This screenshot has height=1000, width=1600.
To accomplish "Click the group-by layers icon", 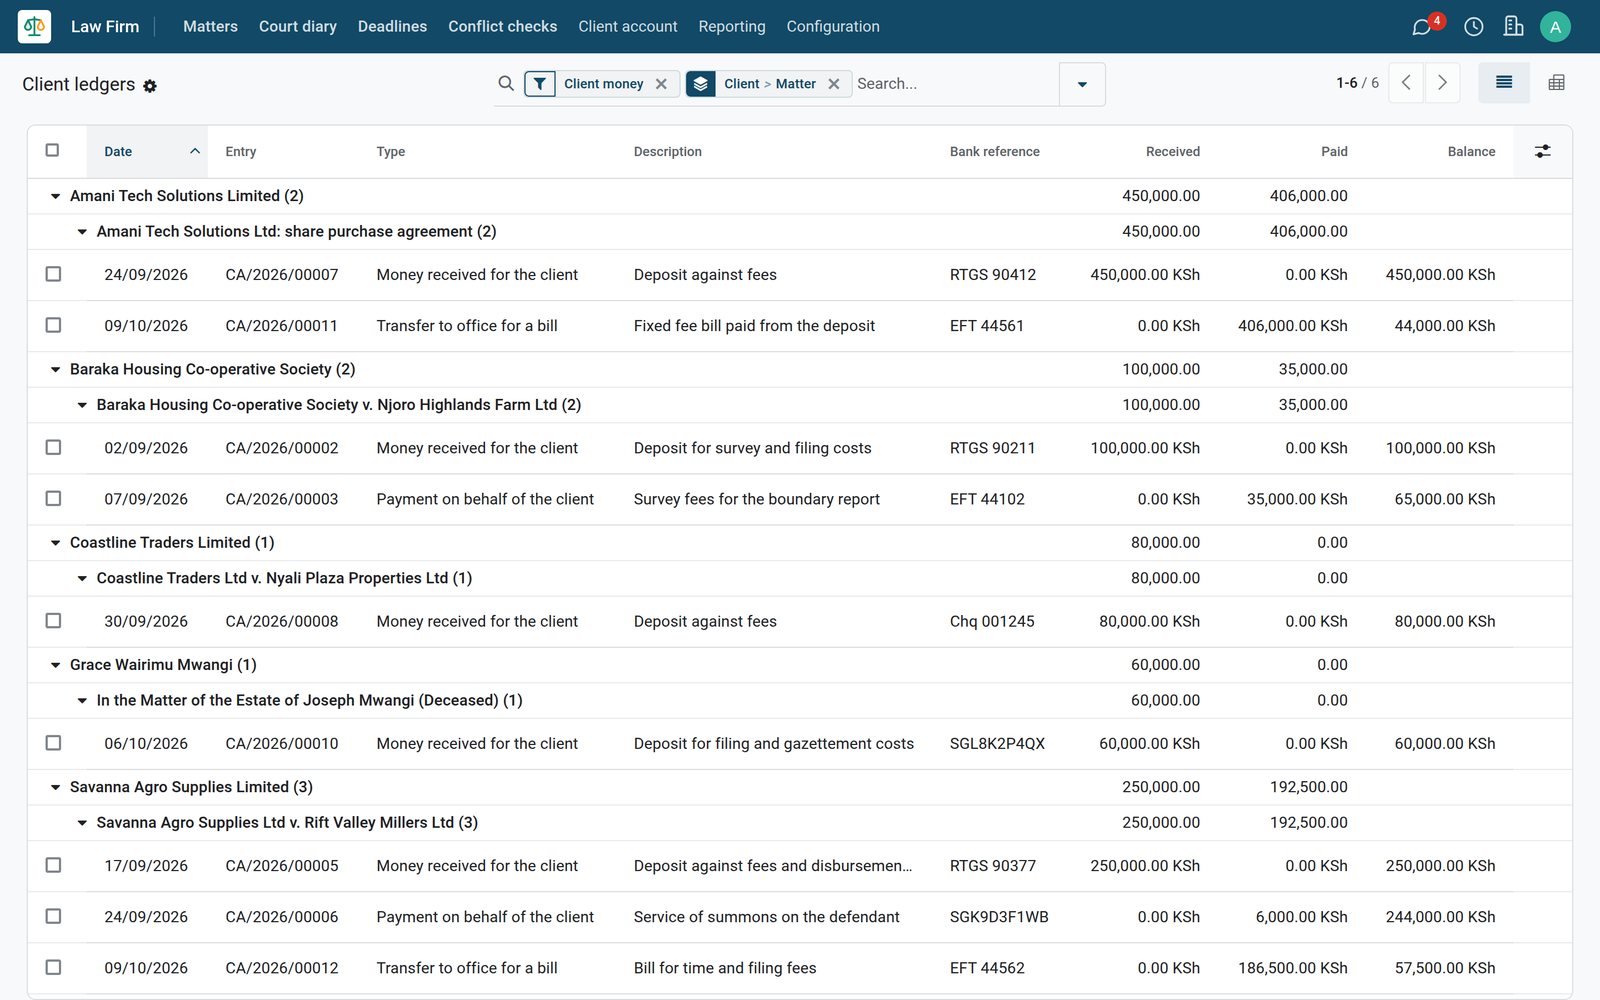I will click(701, 84).
